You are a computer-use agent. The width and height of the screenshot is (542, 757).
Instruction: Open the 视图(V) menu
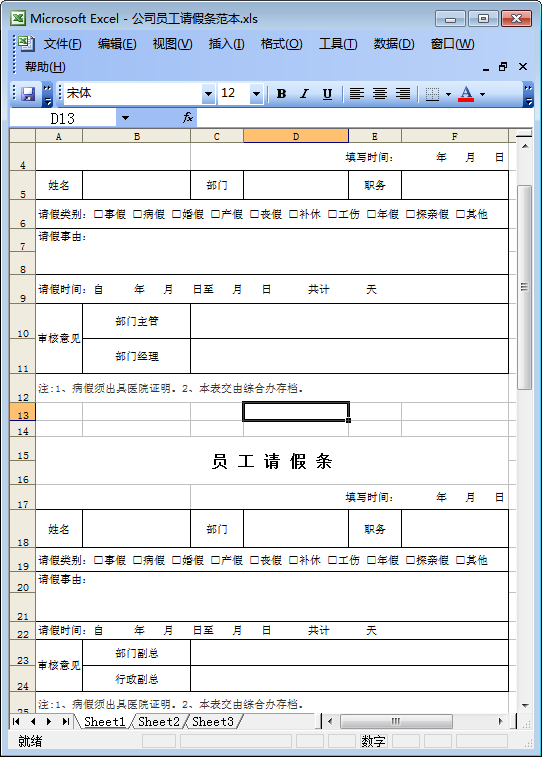point(172,44)
